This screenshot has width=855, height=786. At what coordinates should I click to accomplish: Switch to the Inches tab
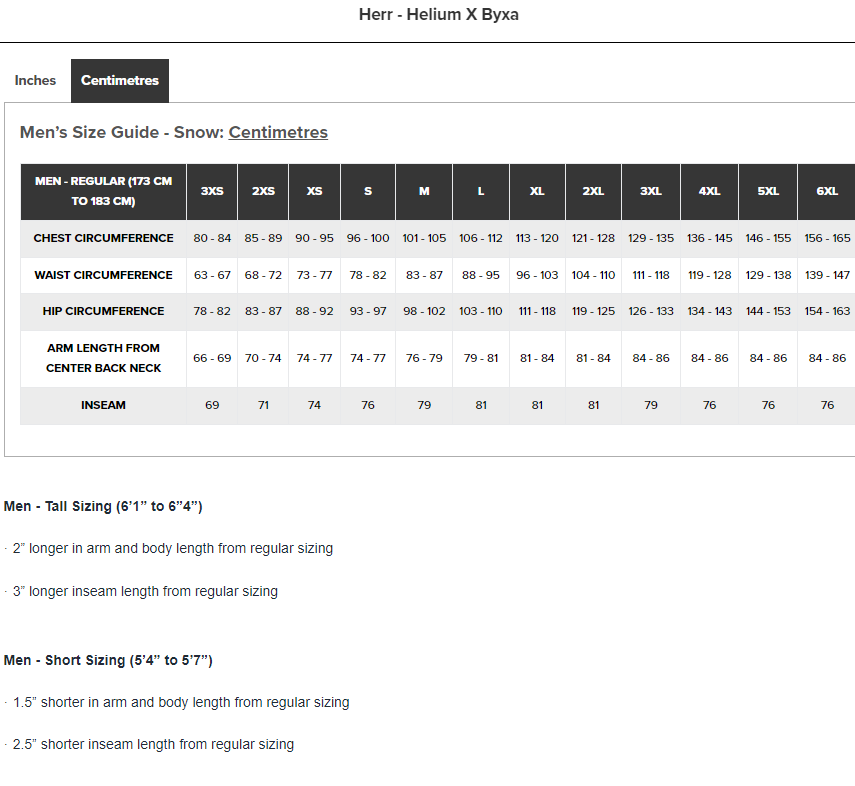[35, 81]
